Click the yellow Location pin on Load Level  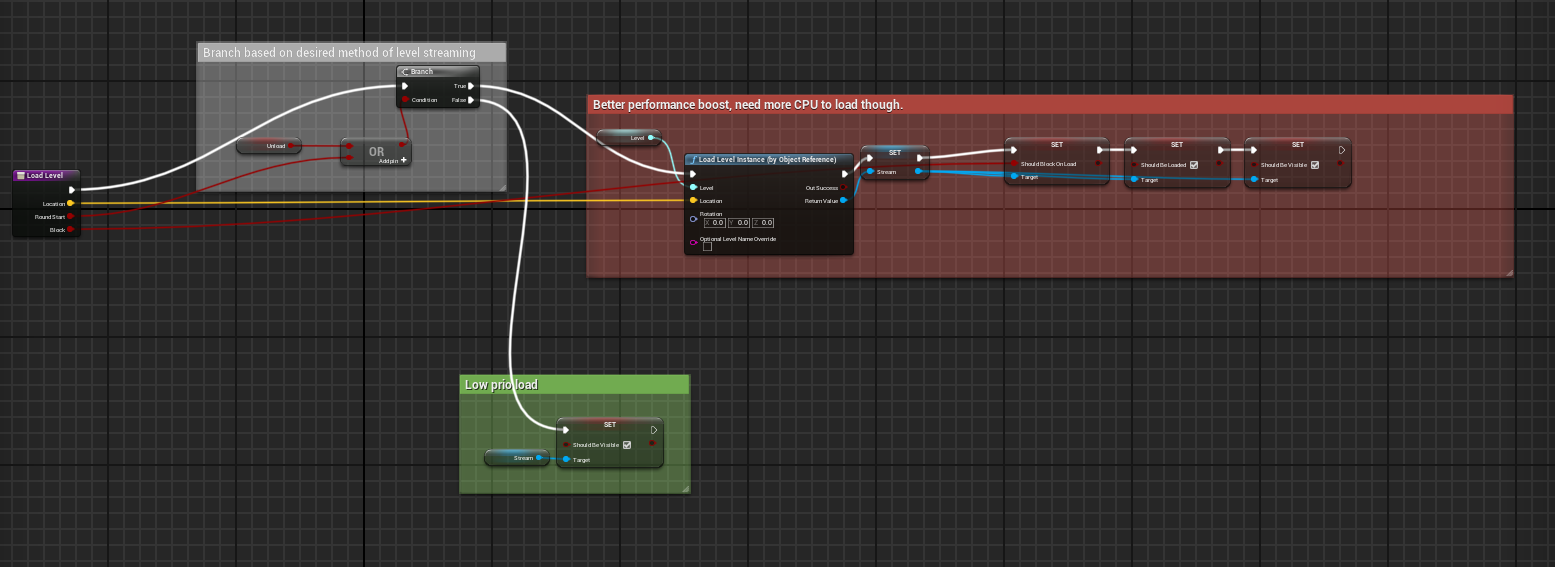[70, 203]
